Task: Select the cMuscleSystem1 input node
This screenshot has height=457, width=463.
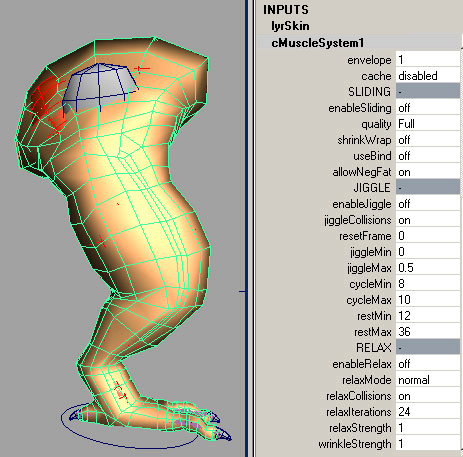Action: 317,43
